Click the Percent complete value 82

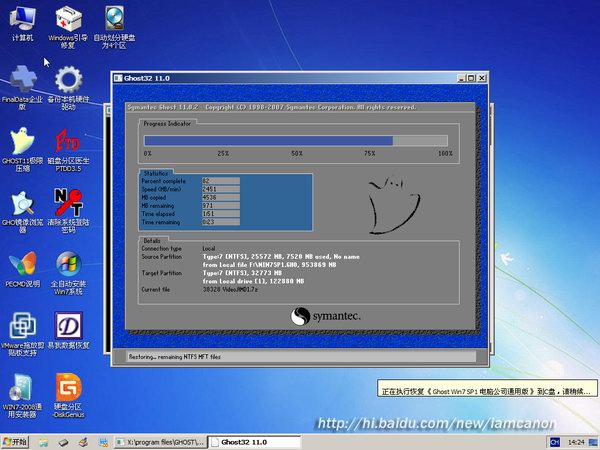[221, 181]
